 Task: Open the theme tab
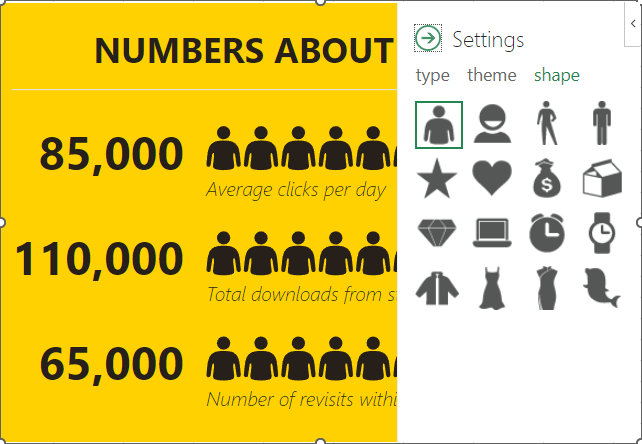[491, 75]
